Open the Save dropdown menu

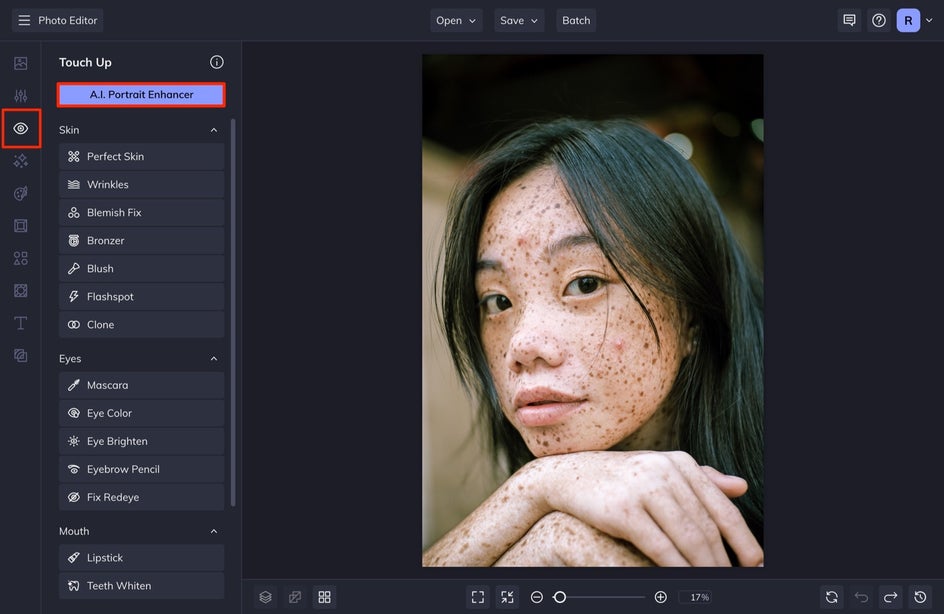519,20
